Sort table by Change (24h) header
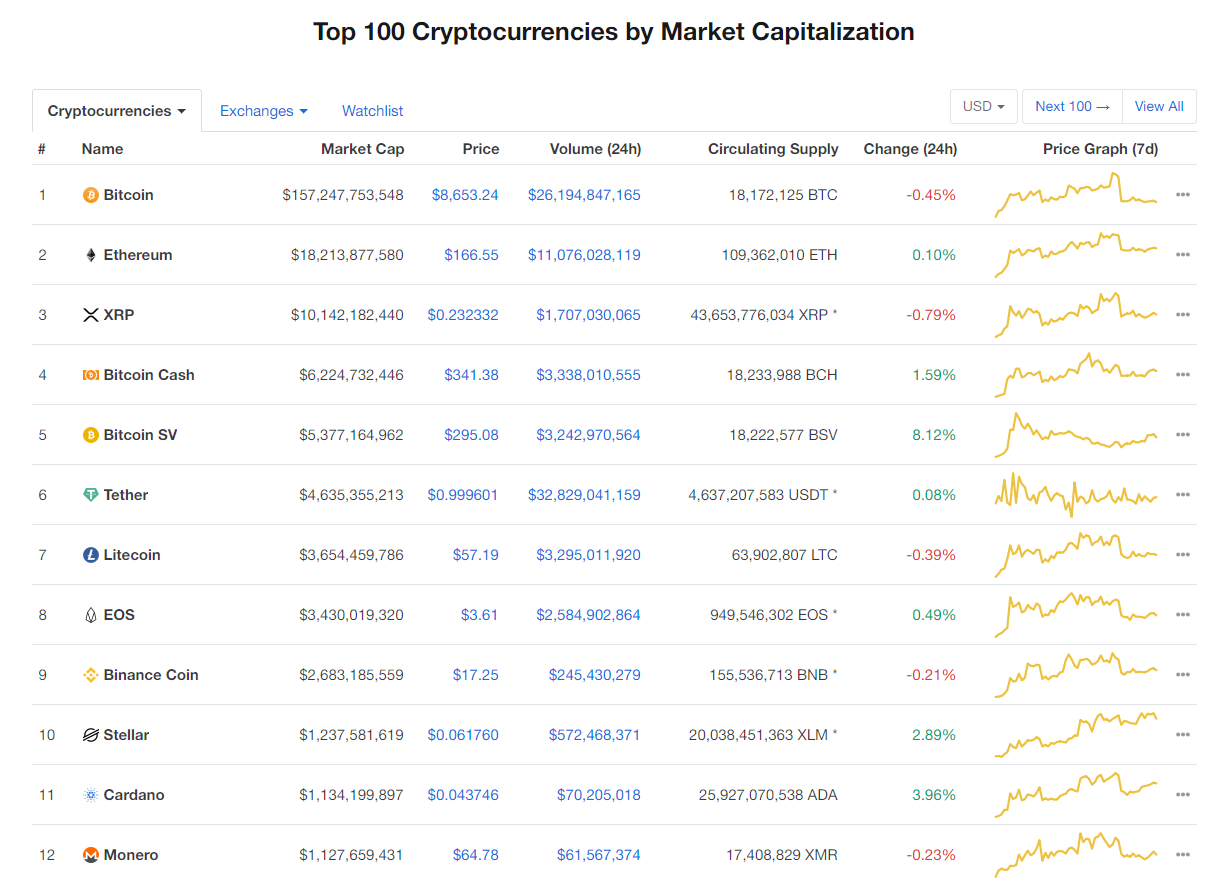 tap(910, 149)
